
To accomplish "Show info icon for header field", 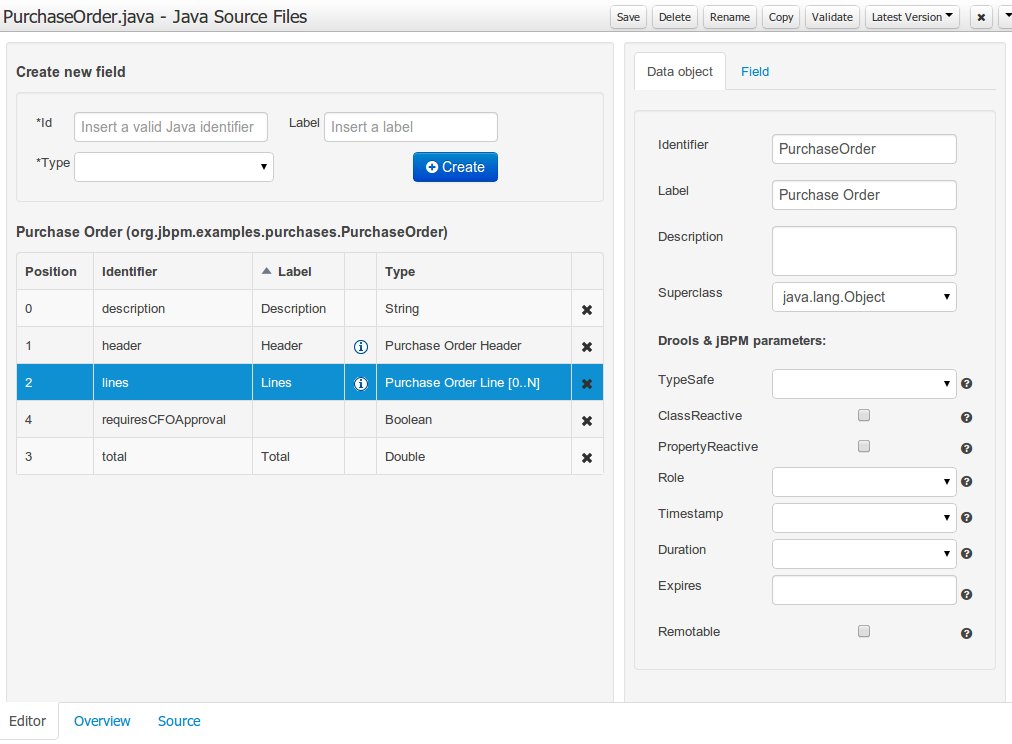I will pos(361,347).
